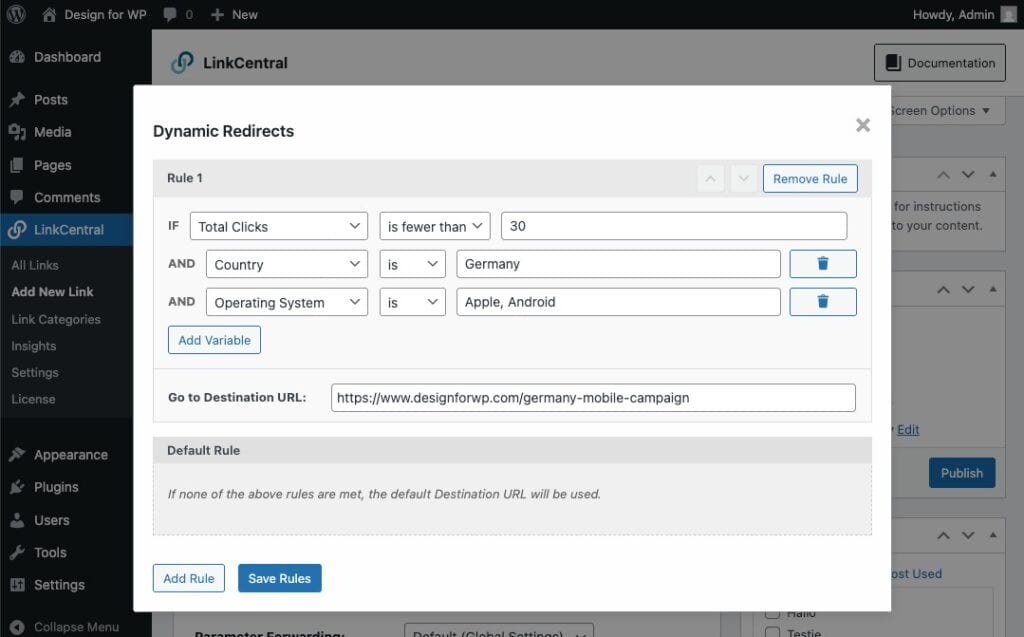The width and height of the screenshot is (1024, 637).
Task: Click the Add Variable button
Action: coord(214,340)
